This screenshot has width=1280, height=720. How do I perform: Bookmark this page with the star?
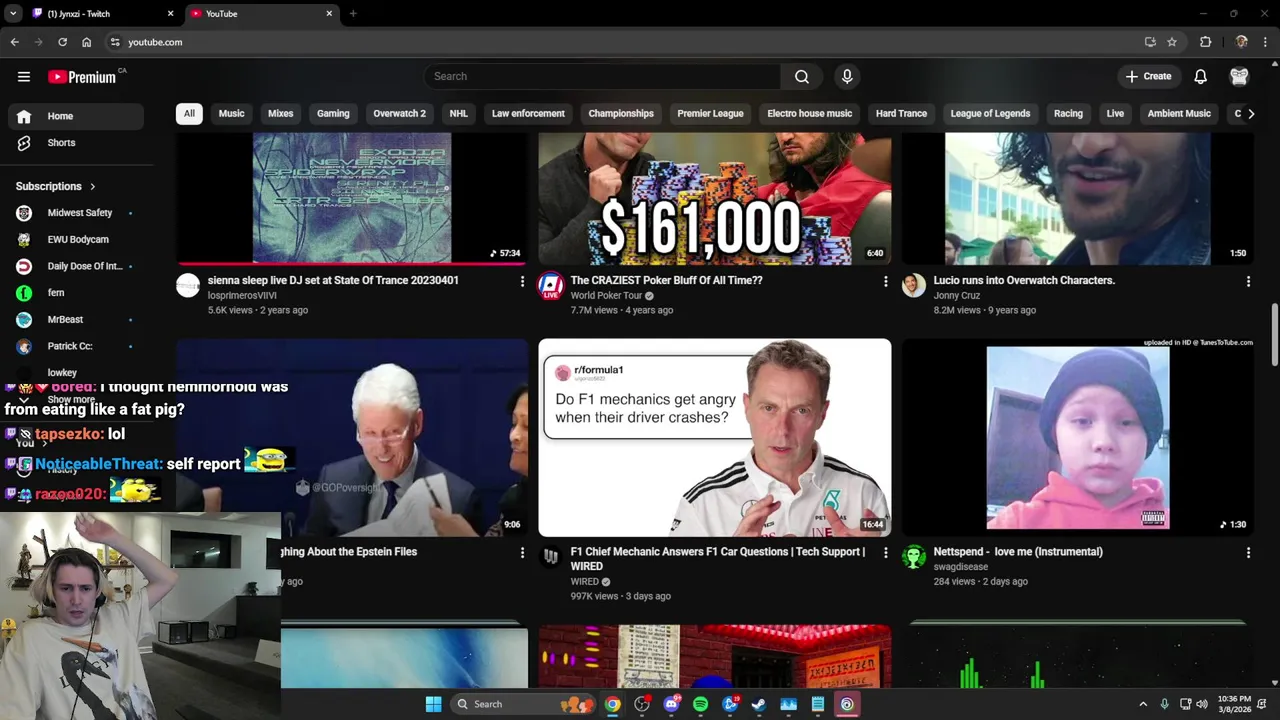pos(1172,42)
